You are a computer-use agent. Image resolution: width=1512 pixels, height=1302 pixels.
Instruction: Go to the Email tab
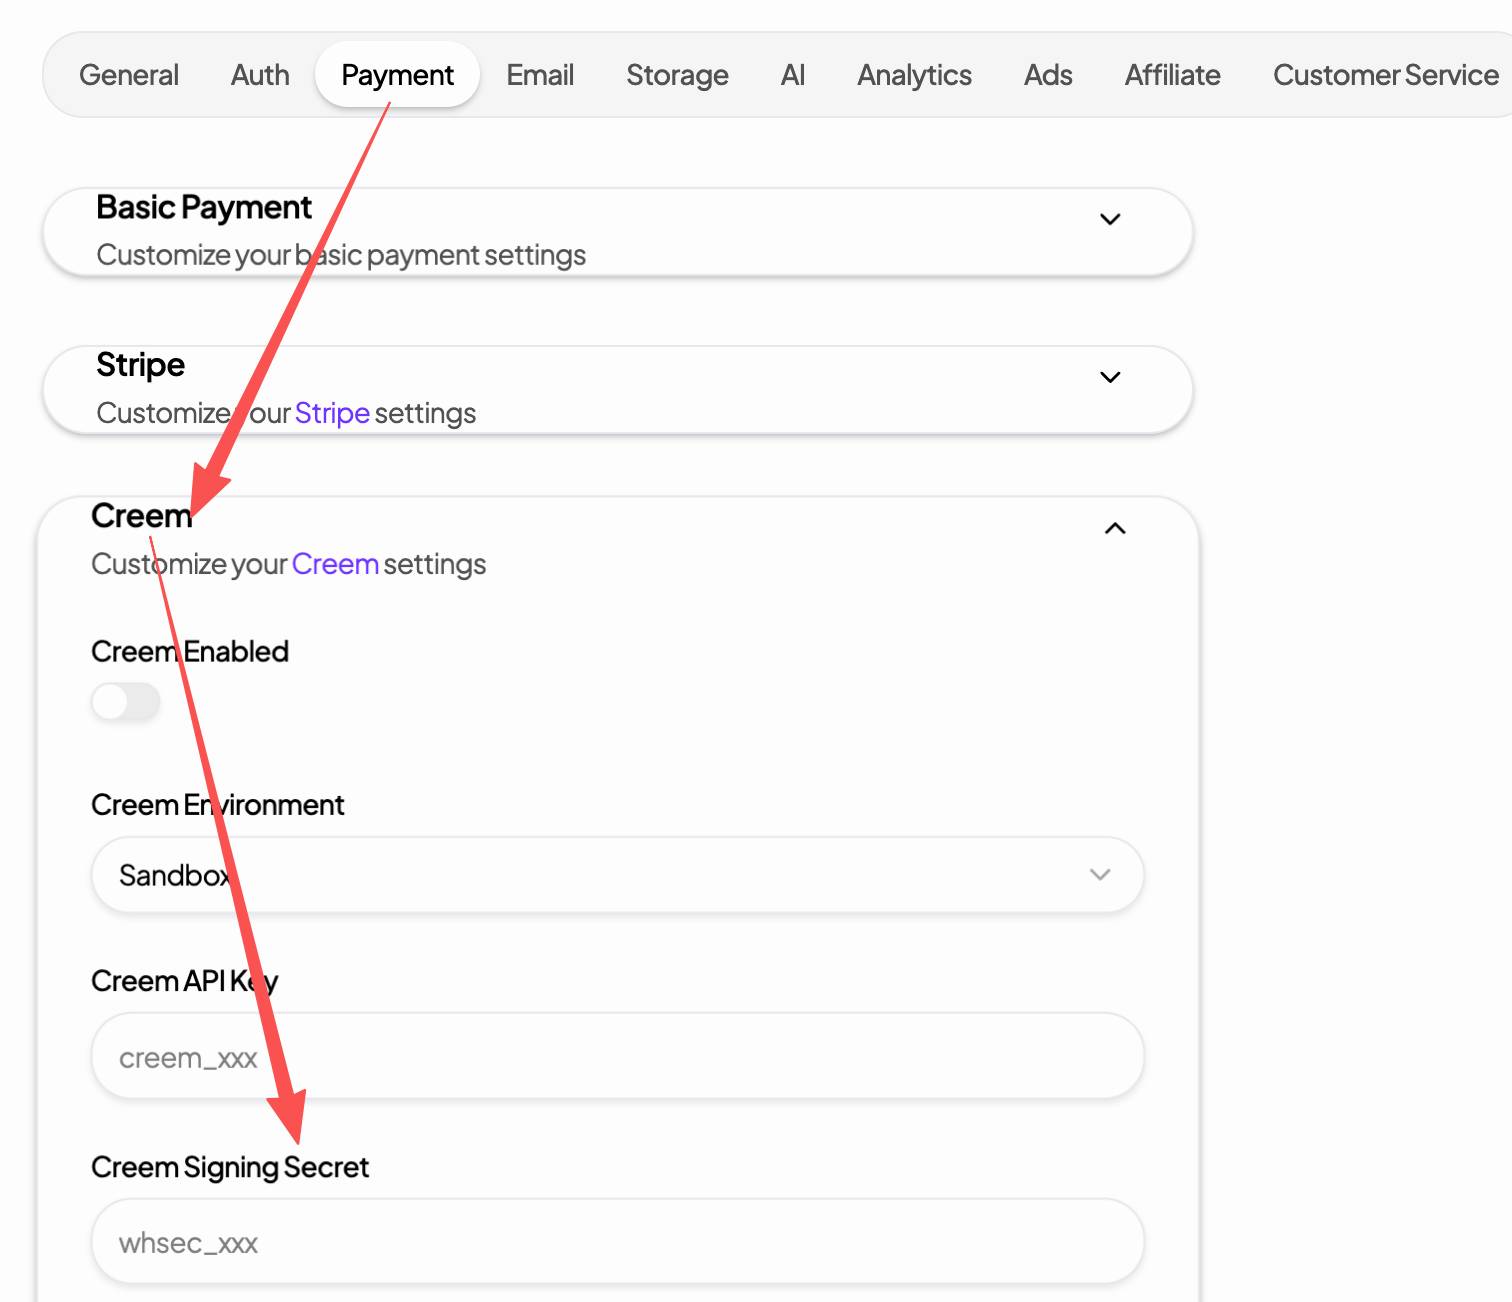click(x=540, y=75)
